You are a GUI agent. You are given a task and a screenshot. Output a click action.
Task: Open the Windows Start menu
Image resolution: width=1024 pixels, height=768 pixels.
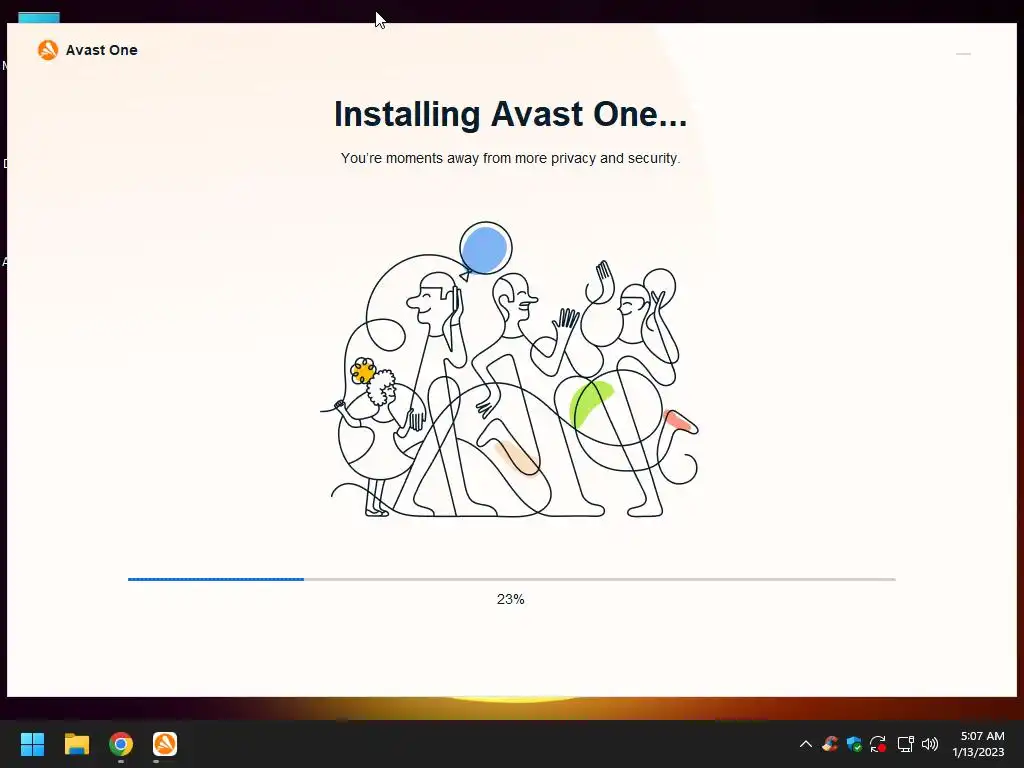tap(32, 744)
